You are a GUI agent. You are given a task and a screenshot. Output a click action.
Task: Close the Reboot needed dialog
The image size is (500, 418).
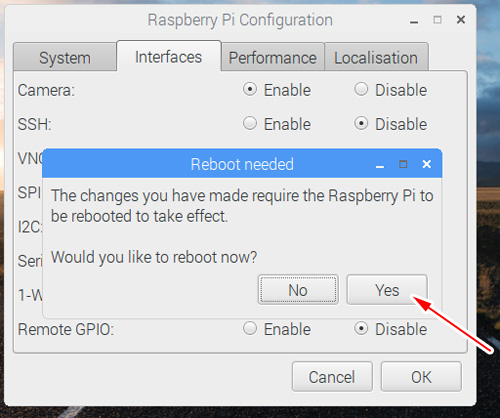point(427,164)
